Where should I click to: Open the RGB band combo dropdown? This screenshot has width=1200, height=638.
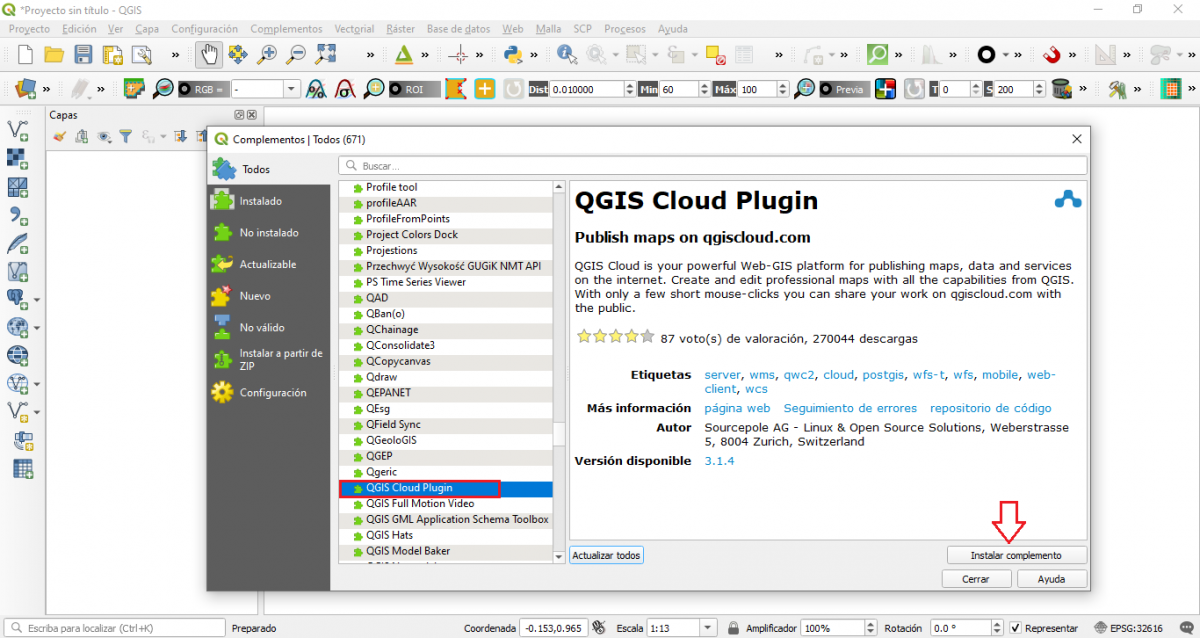pyautogui.click(x=291, y=88)
